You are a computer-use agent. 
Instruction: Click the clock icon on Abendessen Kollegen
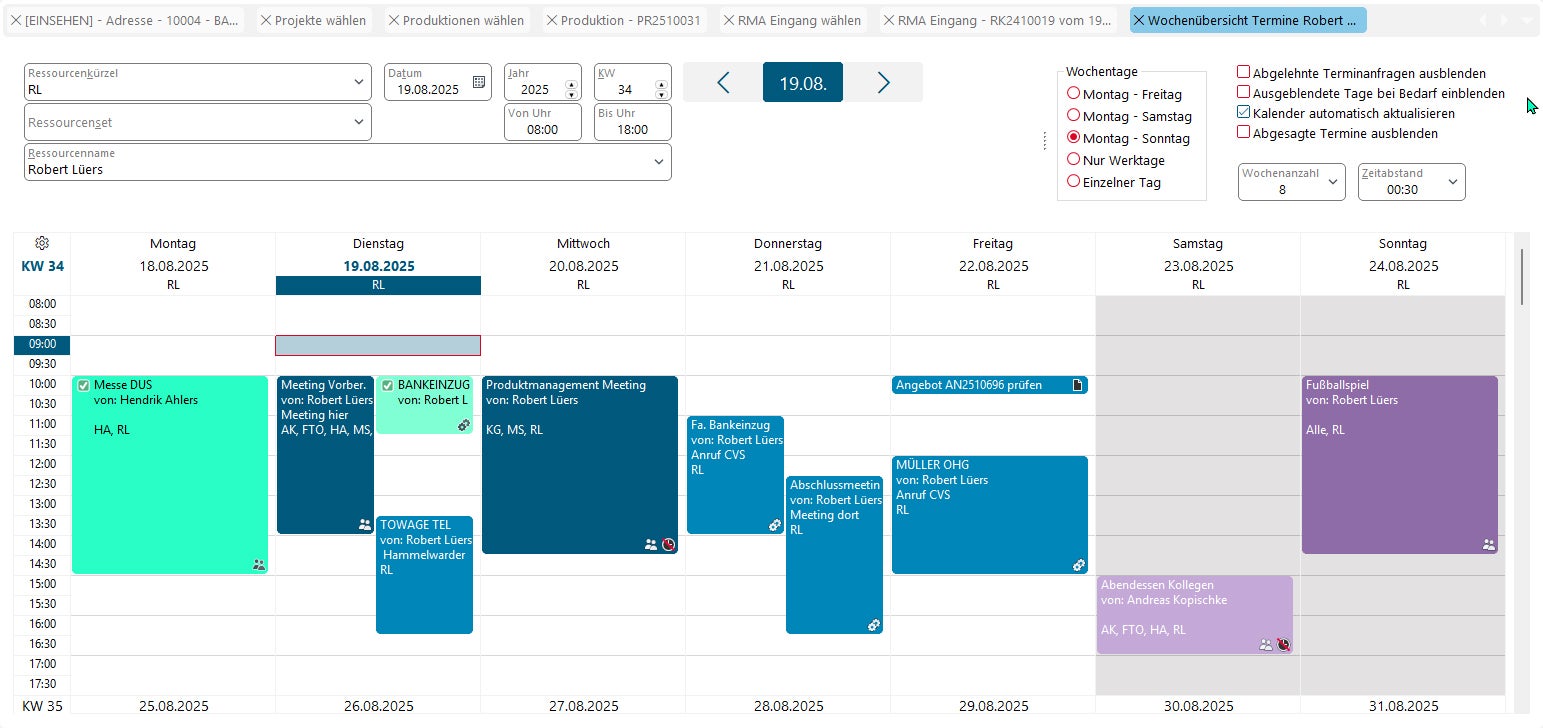pos(1283,645)
